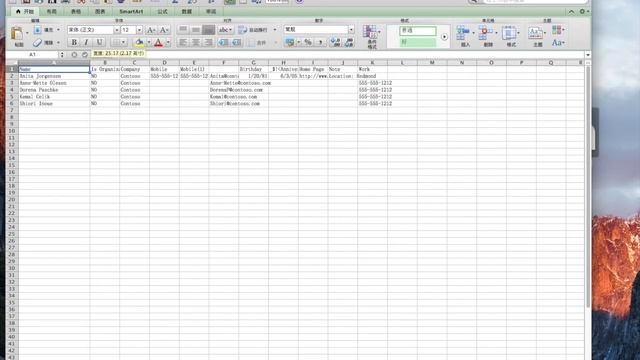Image resolution: width=640 pixels, height=360 pixels.
Task: Click the Clear eraser icon
Action: [x=38, y=42]
